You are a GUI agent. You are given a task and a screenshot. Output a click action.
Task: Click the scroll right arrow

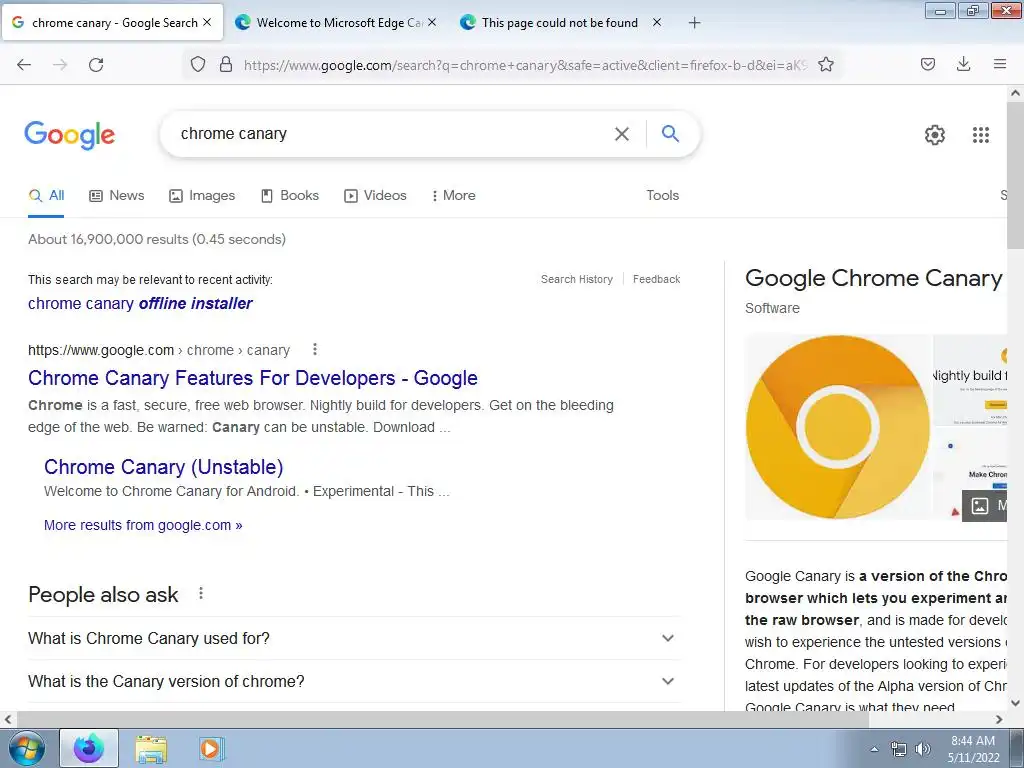(999, 720)
